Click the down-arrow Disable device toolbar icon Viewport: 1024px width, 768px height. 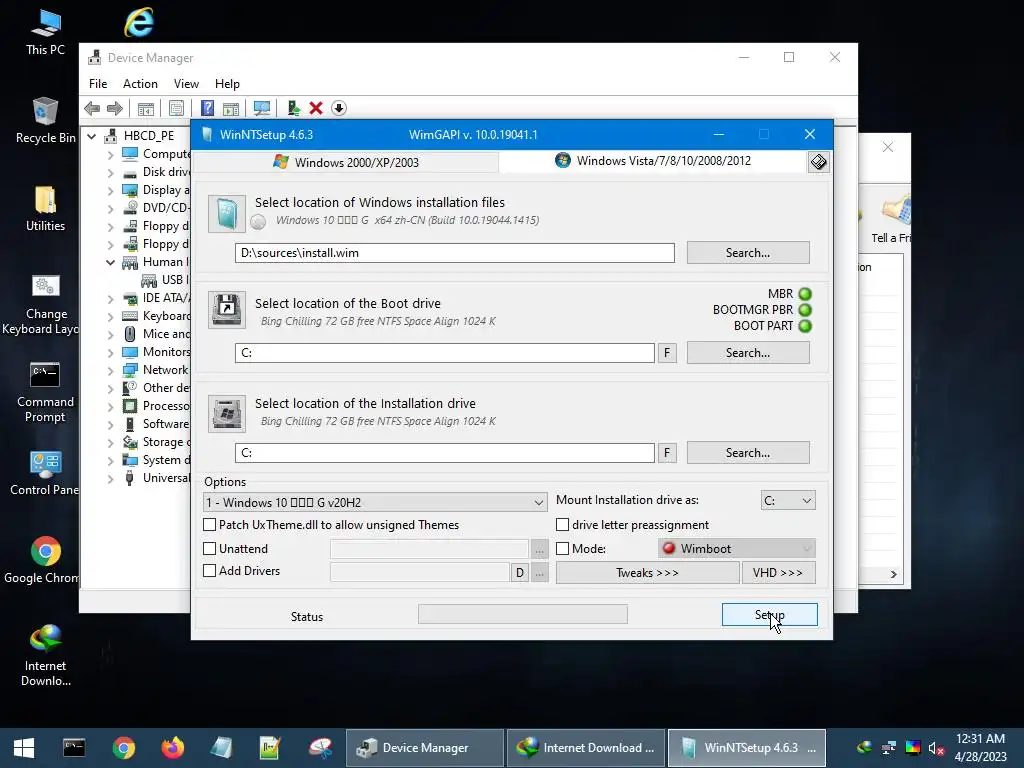339,108
